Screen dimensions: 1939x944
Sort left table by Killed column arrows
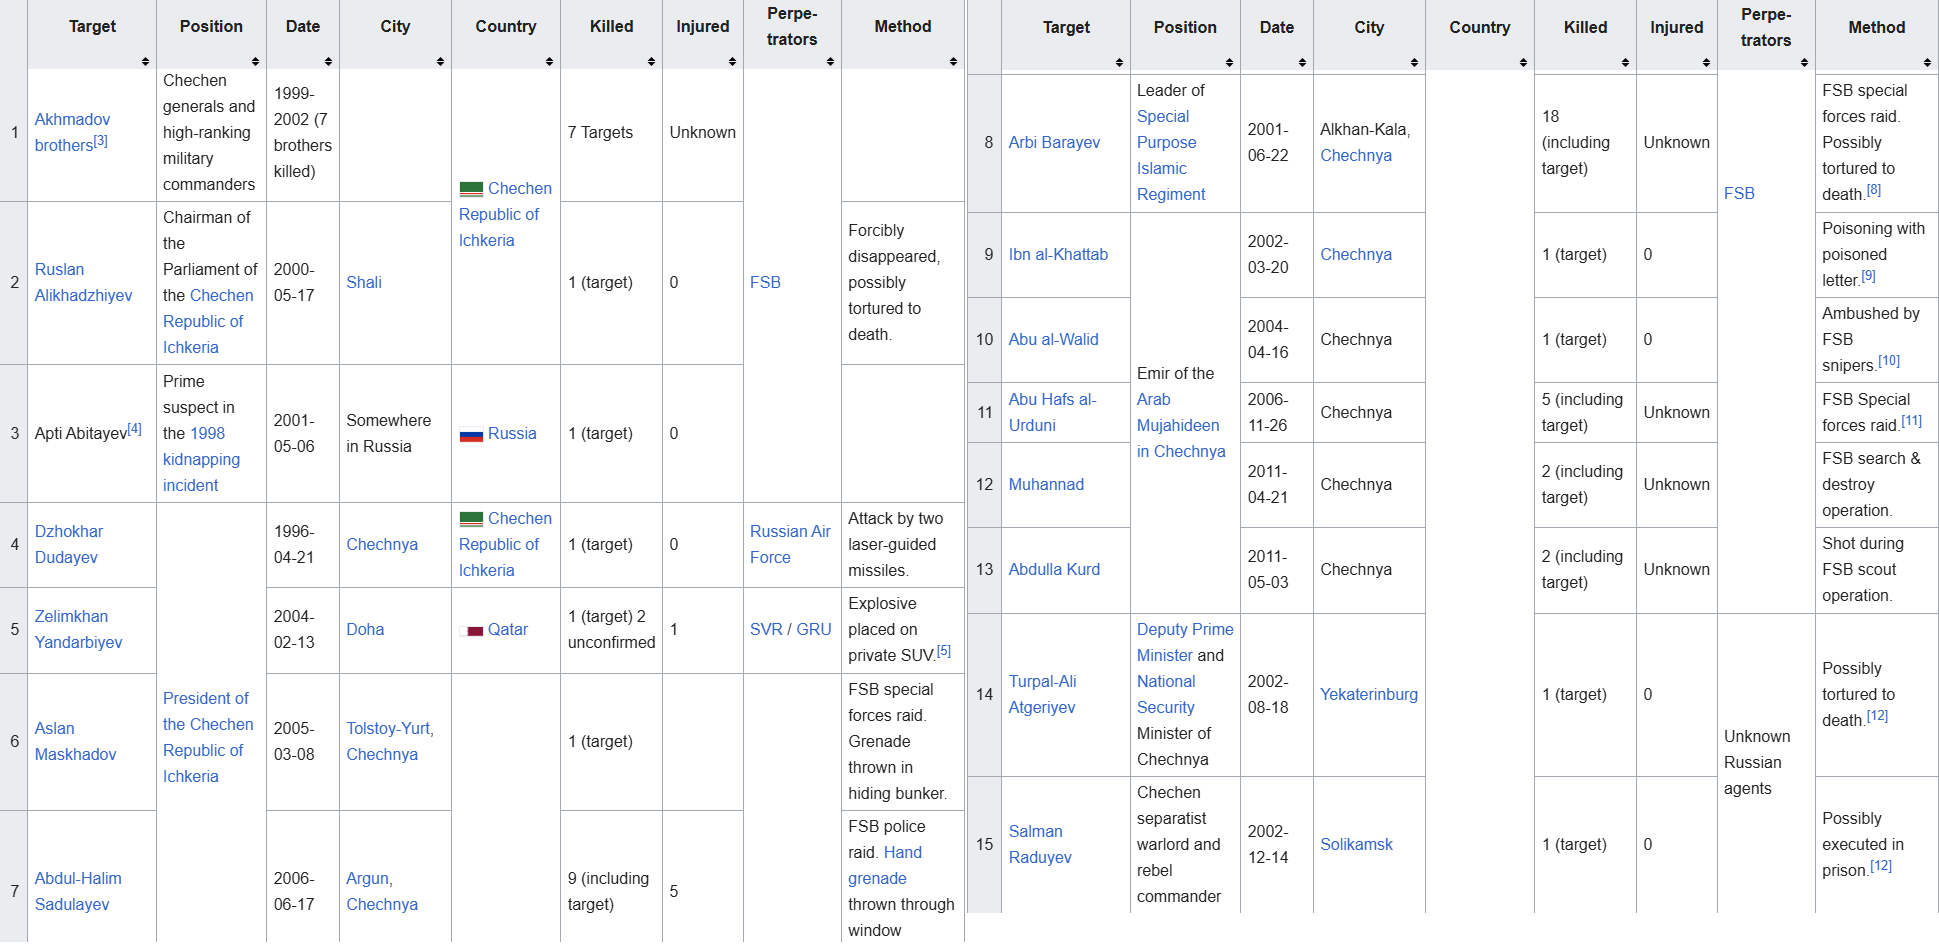pyautogui.click(x=652, y=62)
